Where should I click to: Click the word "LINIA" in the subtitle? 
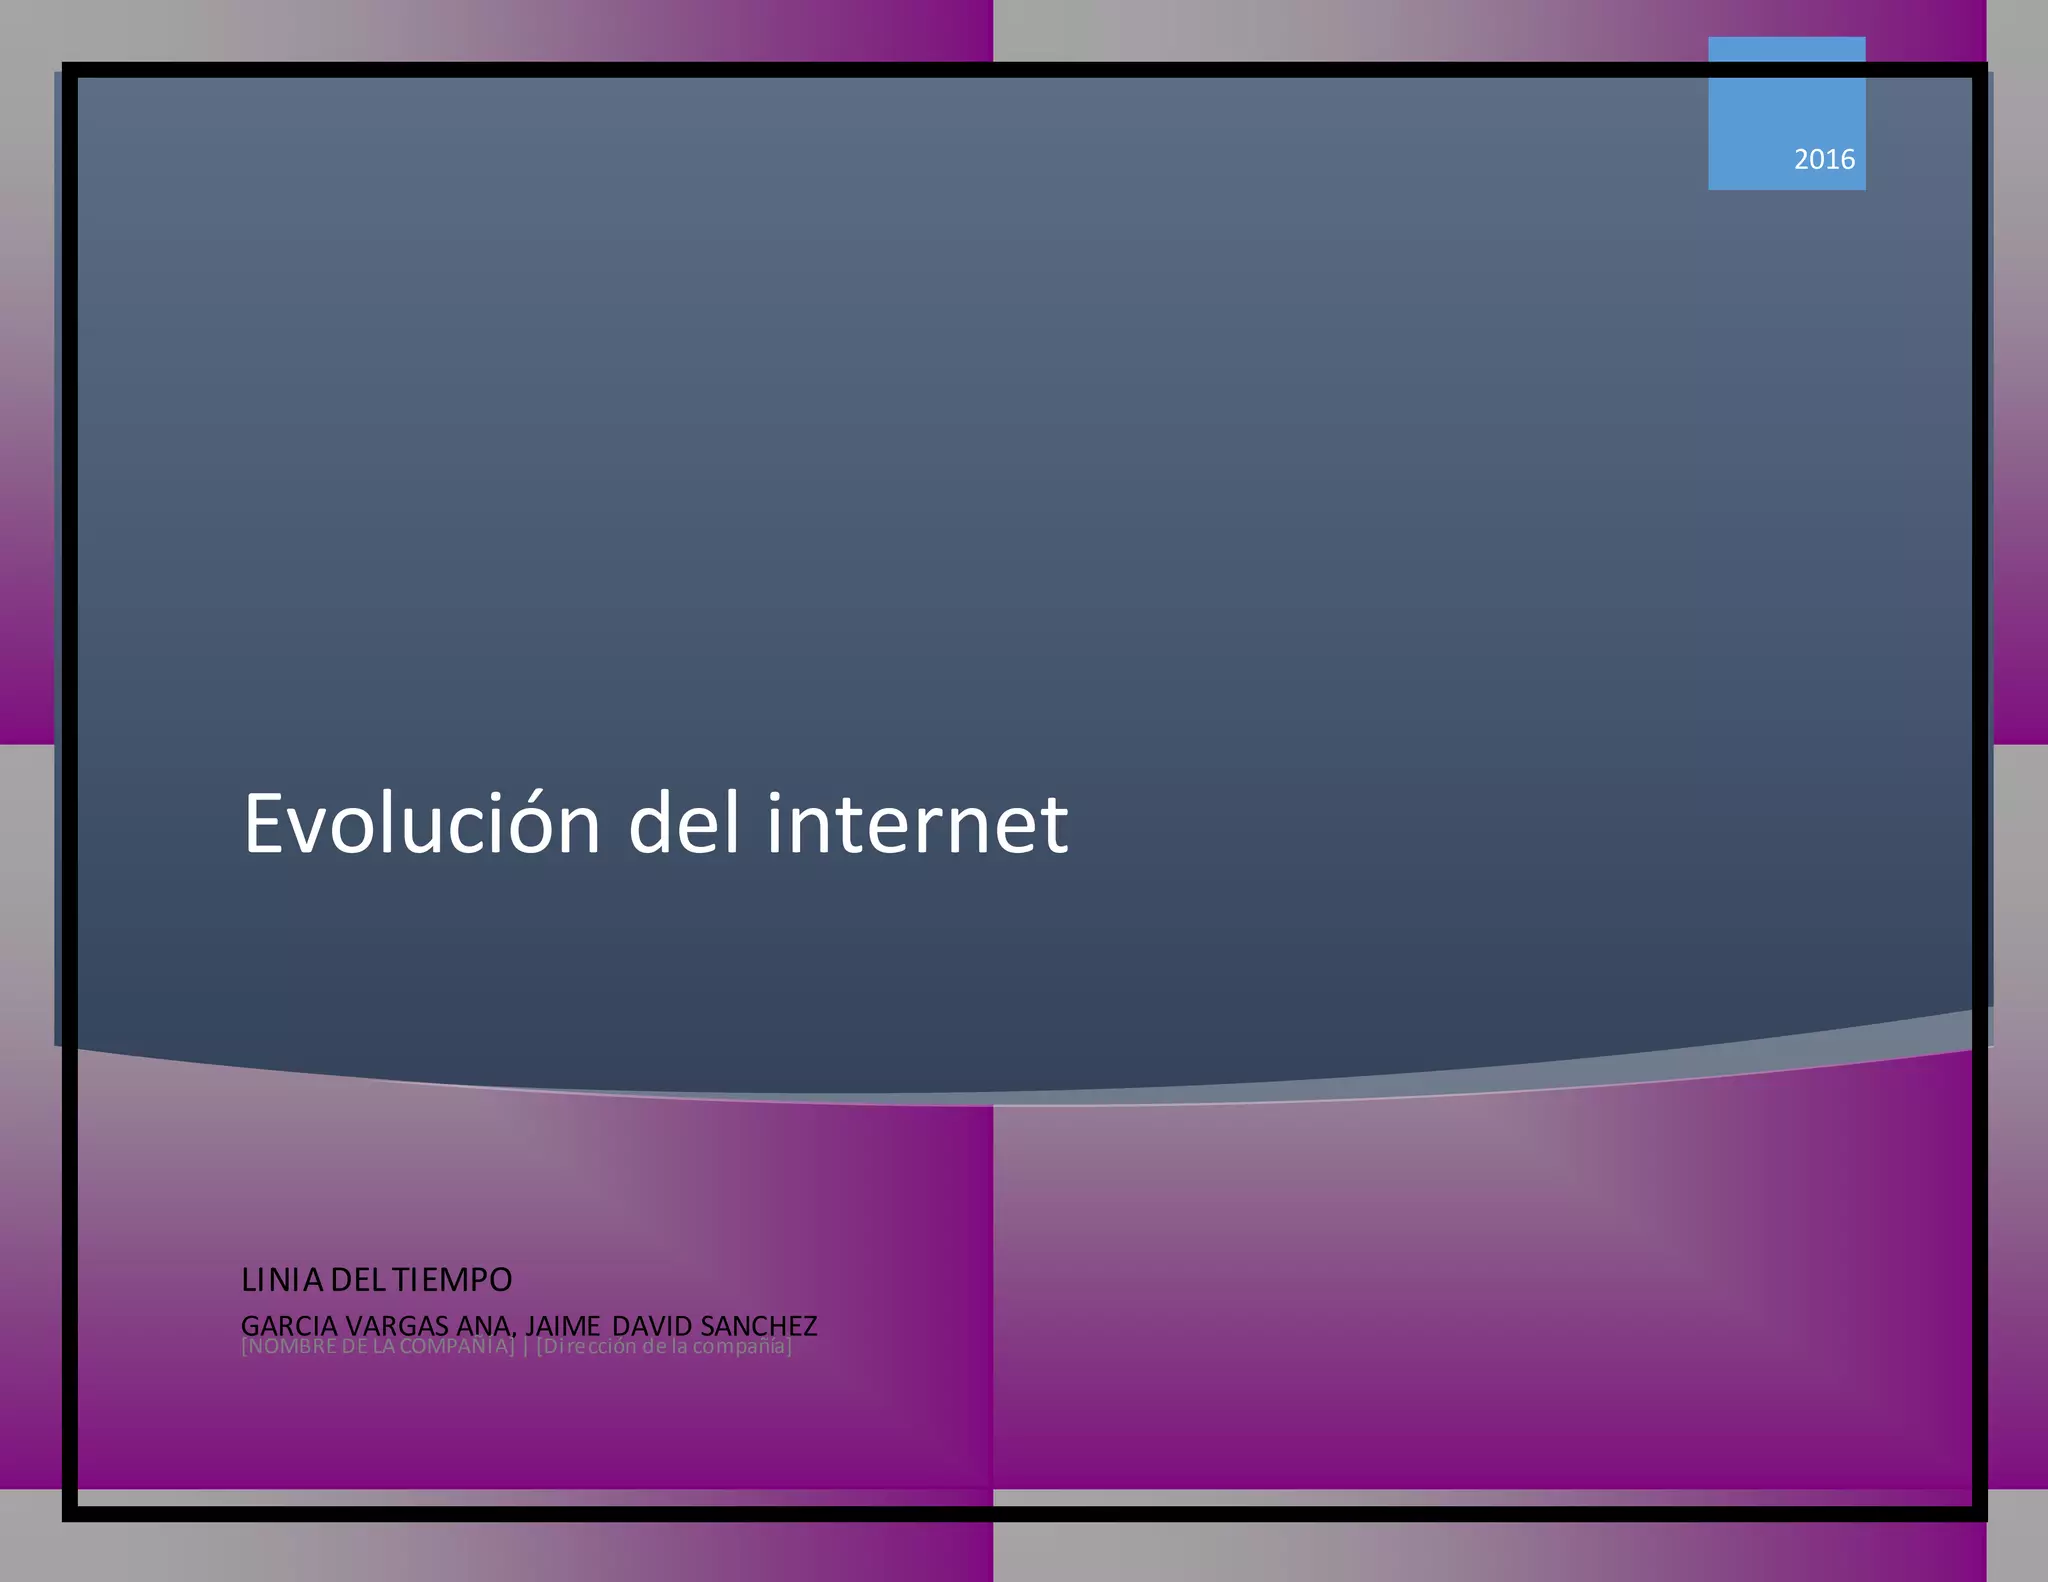tap(282, 1279)
